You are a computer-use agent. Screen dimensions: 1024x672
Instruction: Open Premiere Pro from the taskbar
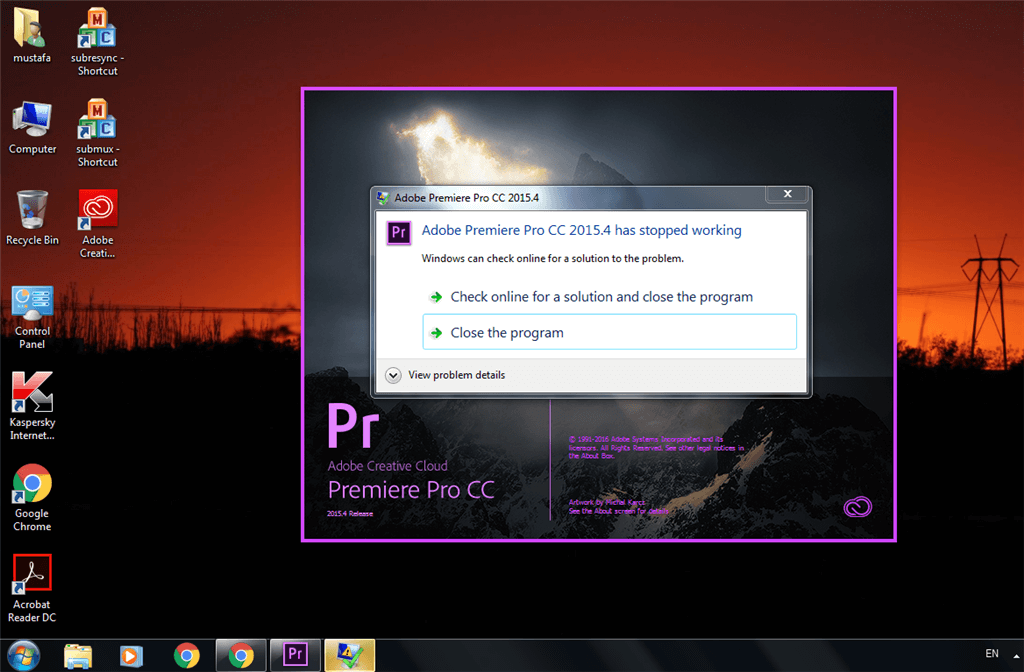[x=294, y=655]
